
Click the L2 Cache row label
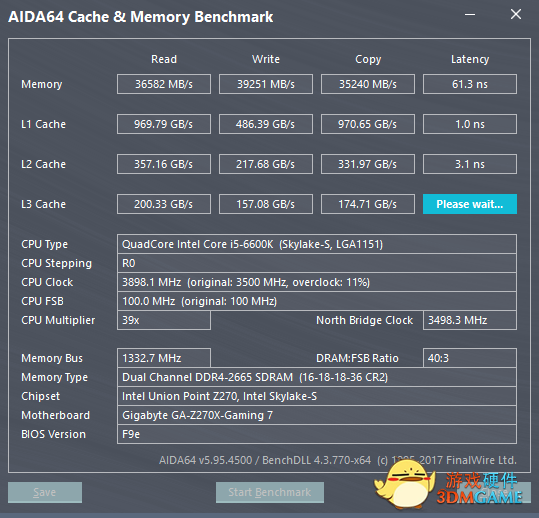43,164
